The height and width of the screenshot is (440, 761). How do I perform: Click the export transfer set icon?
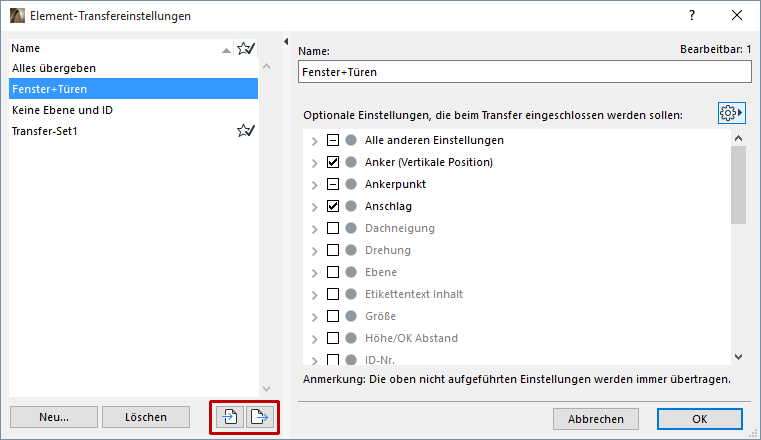259,417
